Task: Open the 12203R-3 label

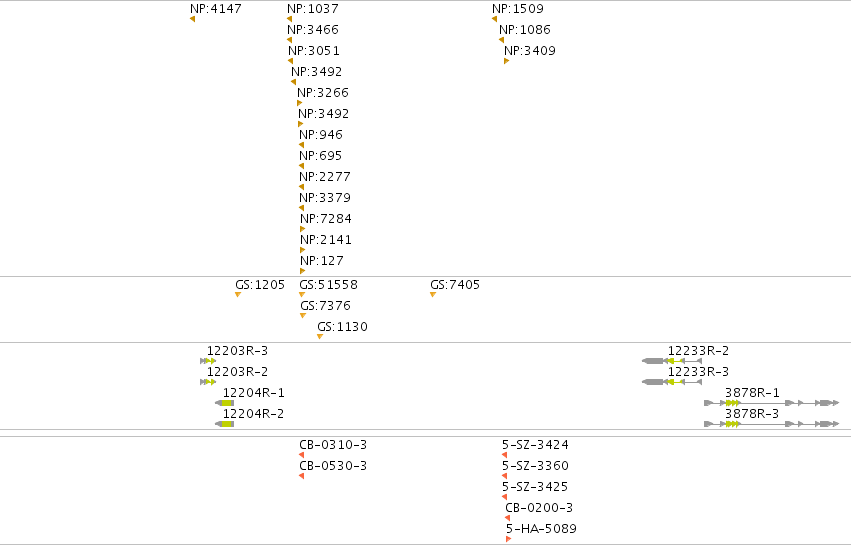Action: point(237,351)
